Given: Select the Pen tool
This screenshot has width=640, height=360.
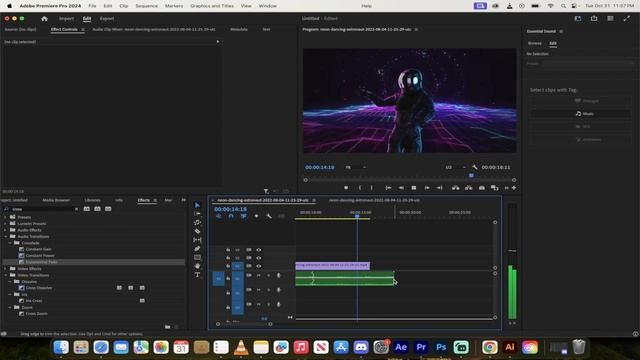Looking at the screenshot, I should coord(198,249).
